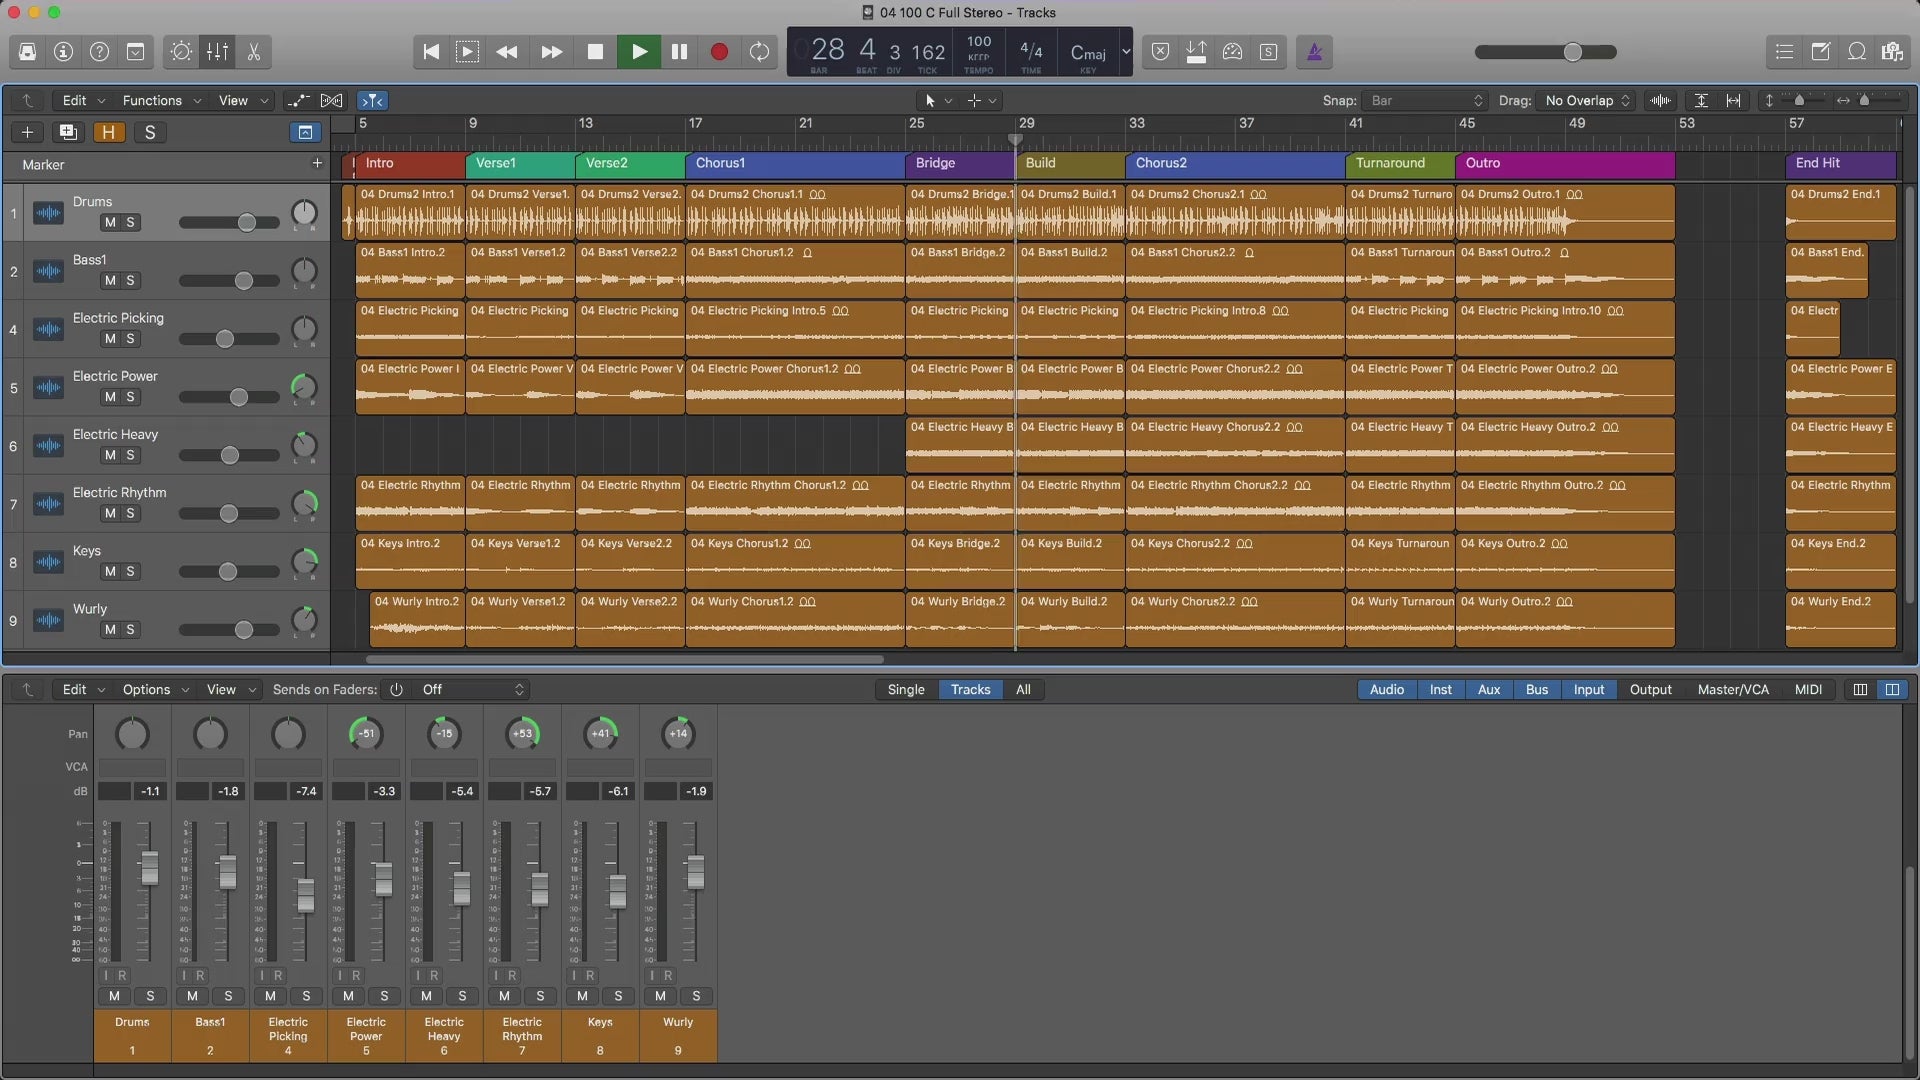
Task: Switch mixer to All view
Action: (1023, 689)
